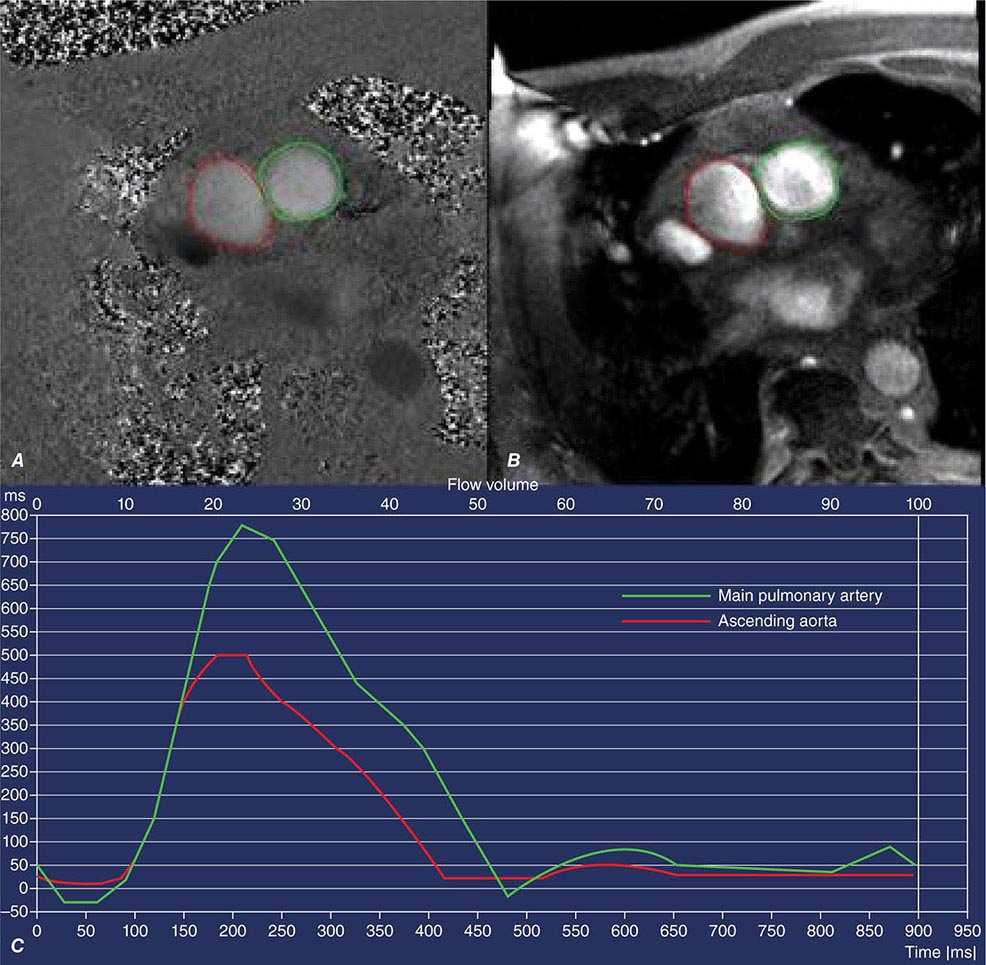986x965 pixels.
Task: Select the "Ascending aorta" legend label
Action: (774, 621)
